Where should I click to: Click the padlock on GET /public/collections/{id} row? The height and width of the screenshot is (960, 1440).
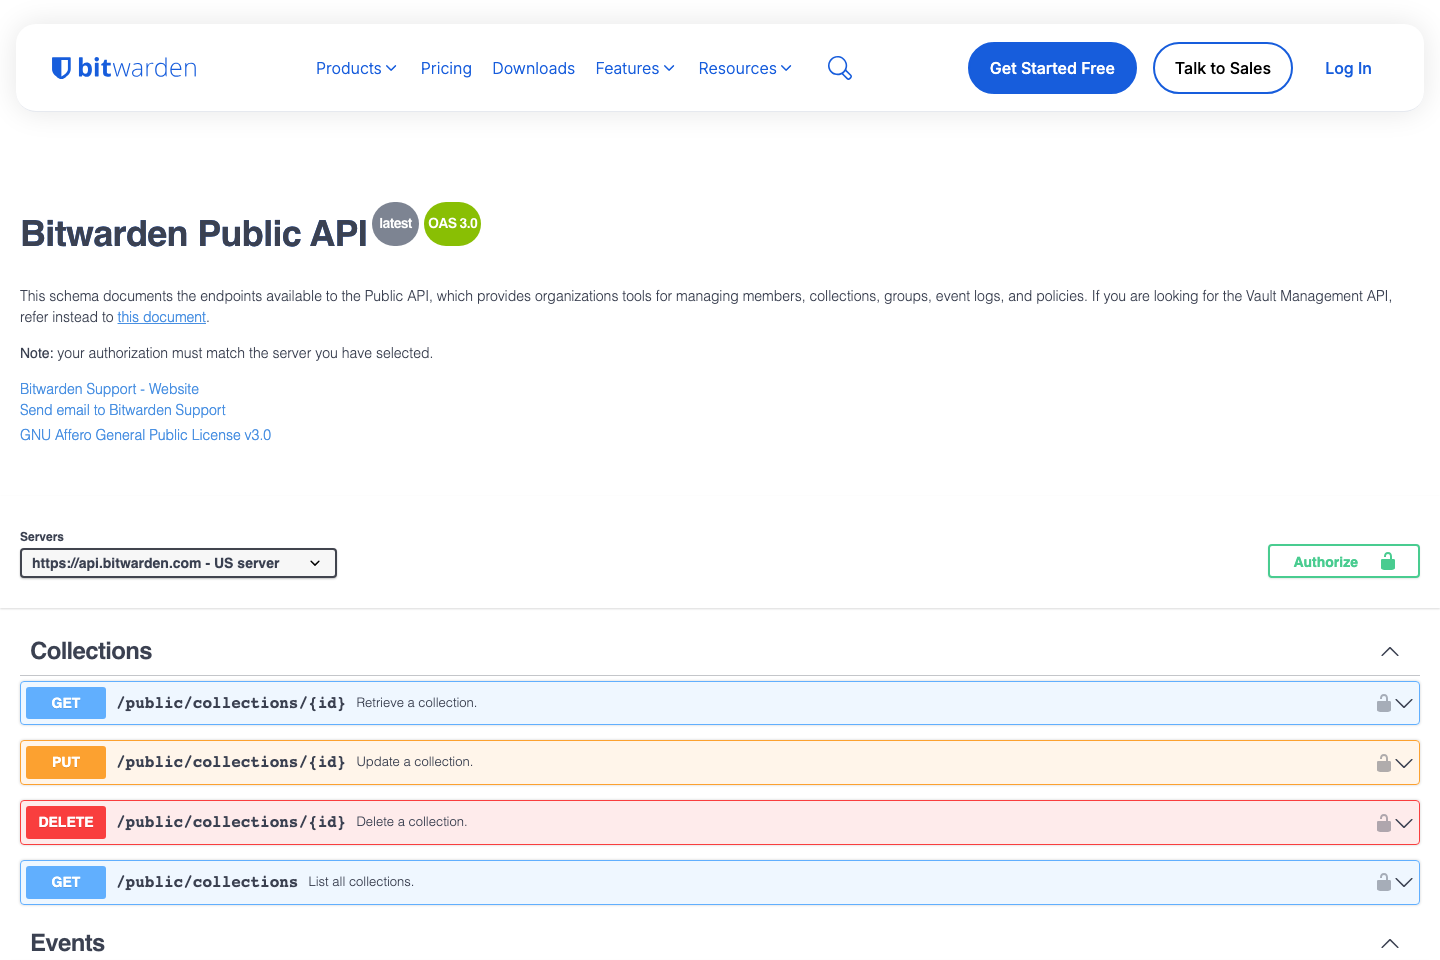[1384, 703]
